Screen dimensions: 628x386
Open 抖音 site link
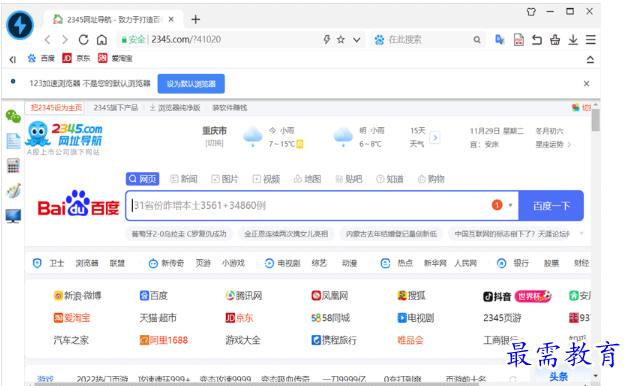click(497, 296)
